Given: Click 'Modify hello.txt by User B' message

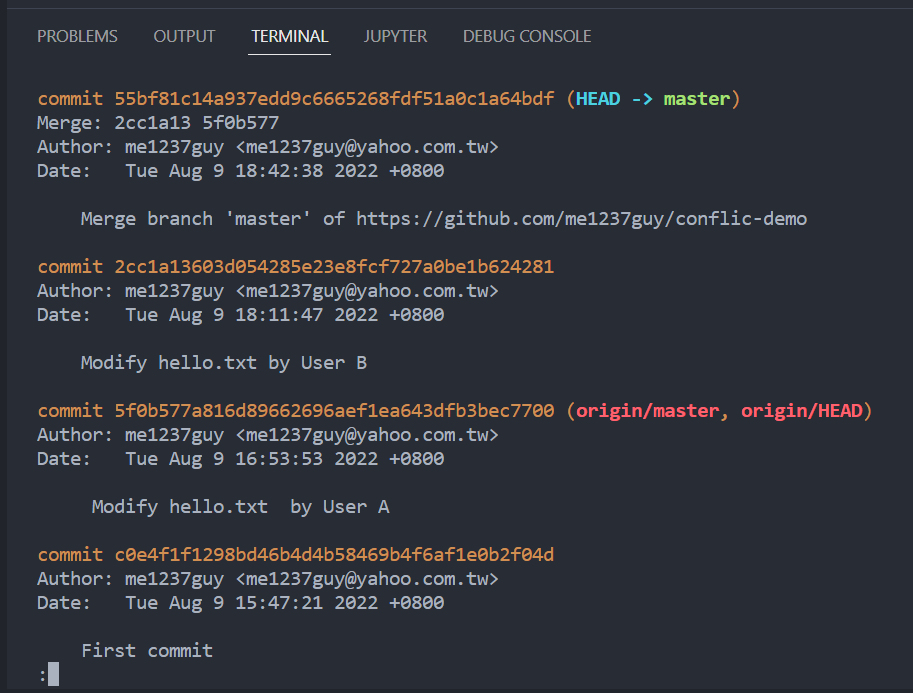Looking at the screenshot, I should [224, 363].
